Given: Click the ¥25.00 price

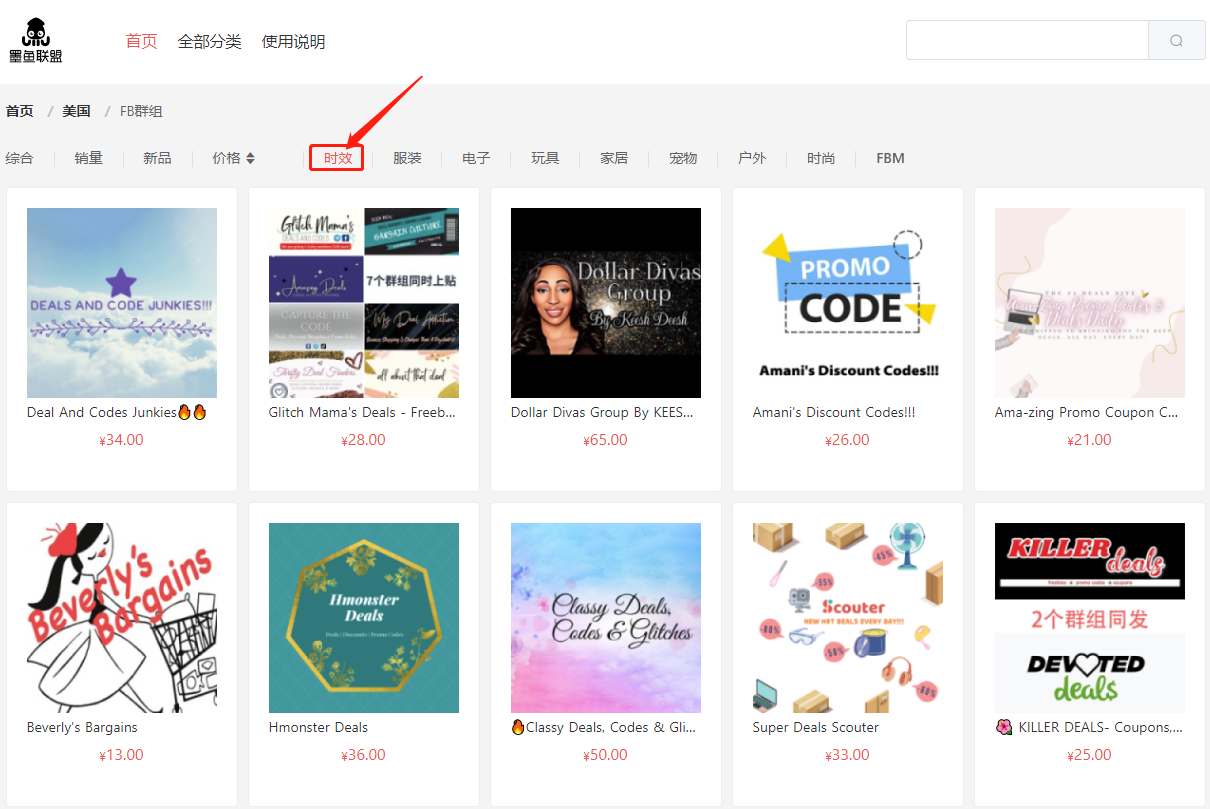Looking at the screenshot, I should [1090, 755].
